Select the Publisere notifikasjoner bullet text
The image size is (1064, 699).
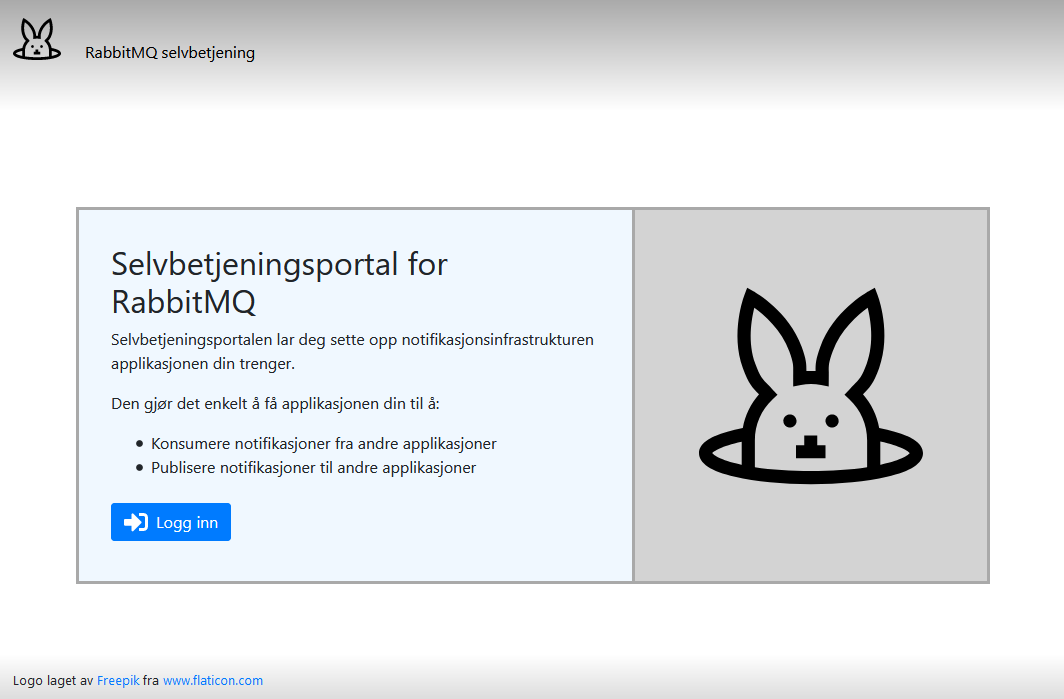(314, 468)
